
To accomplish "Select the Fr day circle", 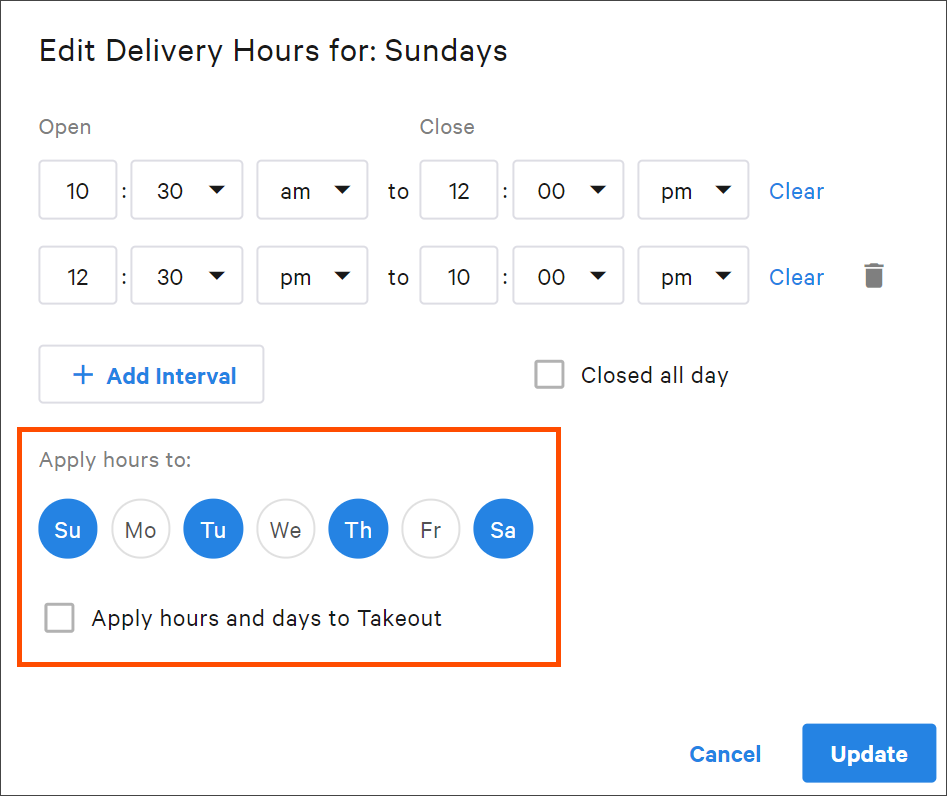I will click(x=431, y=529).
